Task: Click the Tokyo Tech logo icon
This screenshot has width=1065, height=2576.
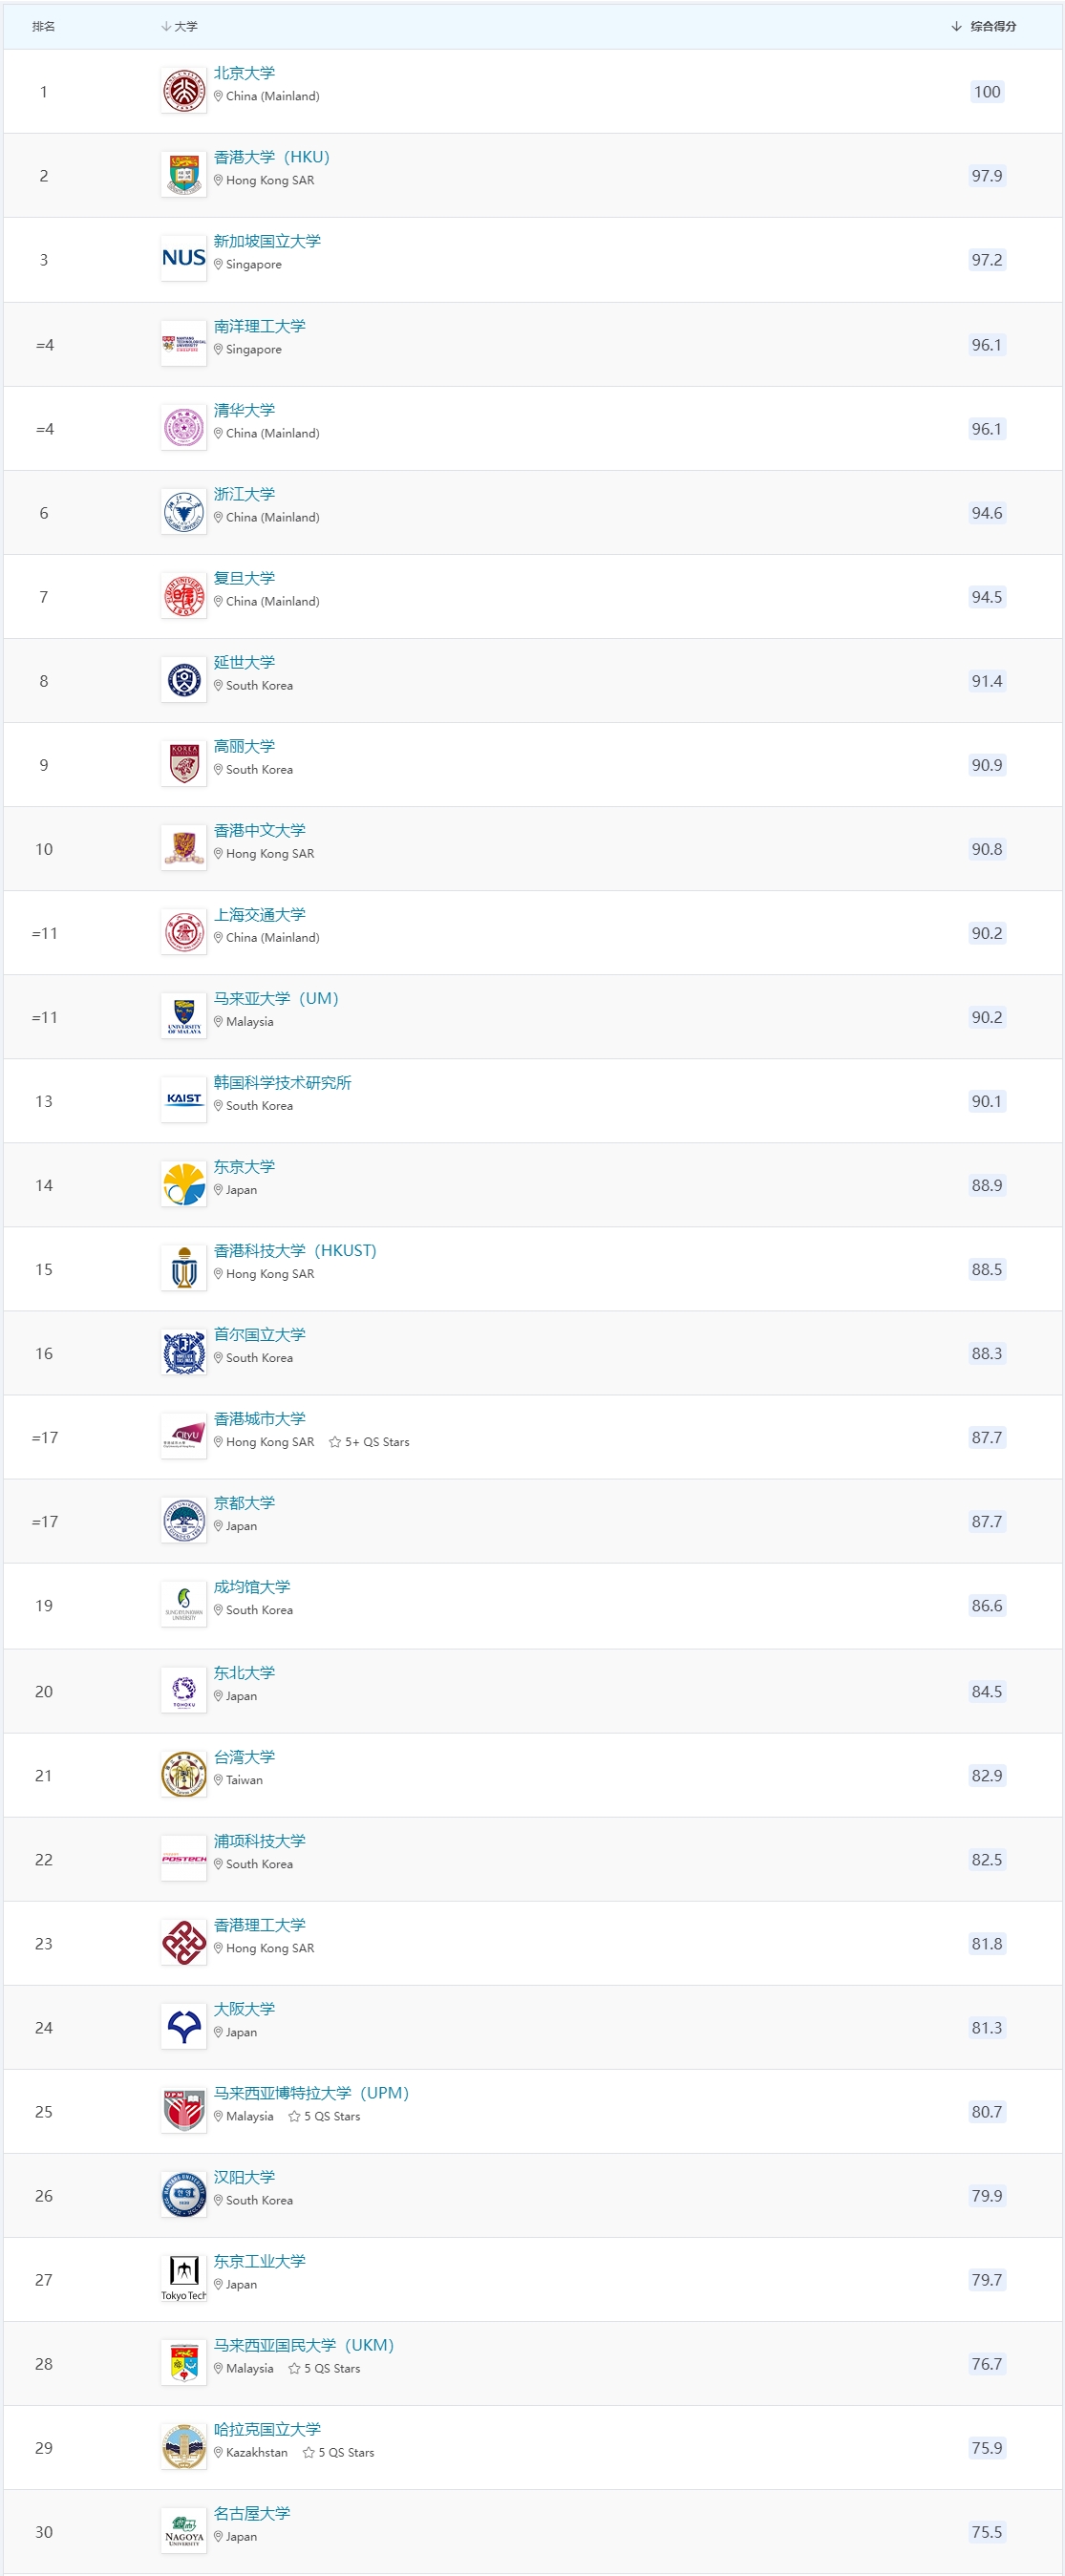Action: 184,2278
